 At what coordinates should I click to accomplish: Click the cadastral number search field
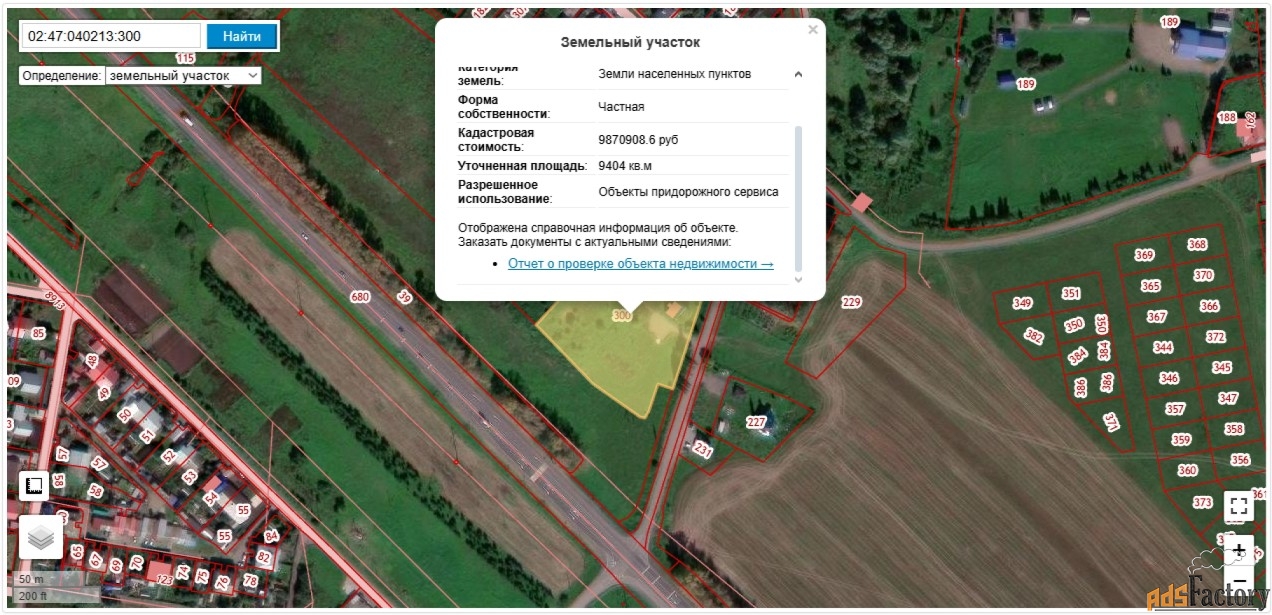click(111, 36)
